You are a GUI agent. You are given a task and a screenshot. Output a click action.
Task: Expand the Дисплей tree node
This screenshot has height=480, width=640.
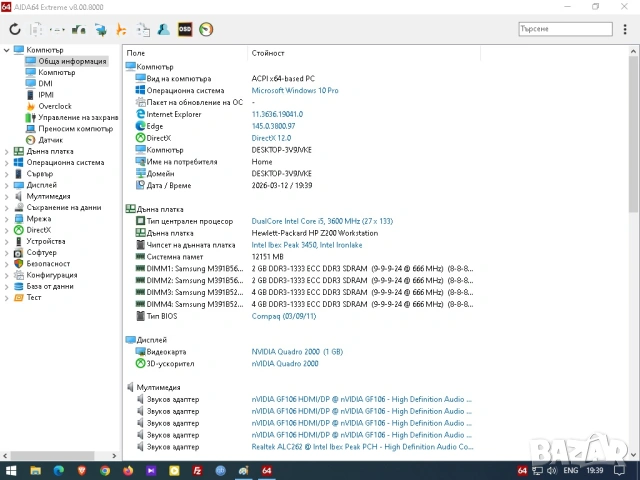6,185
